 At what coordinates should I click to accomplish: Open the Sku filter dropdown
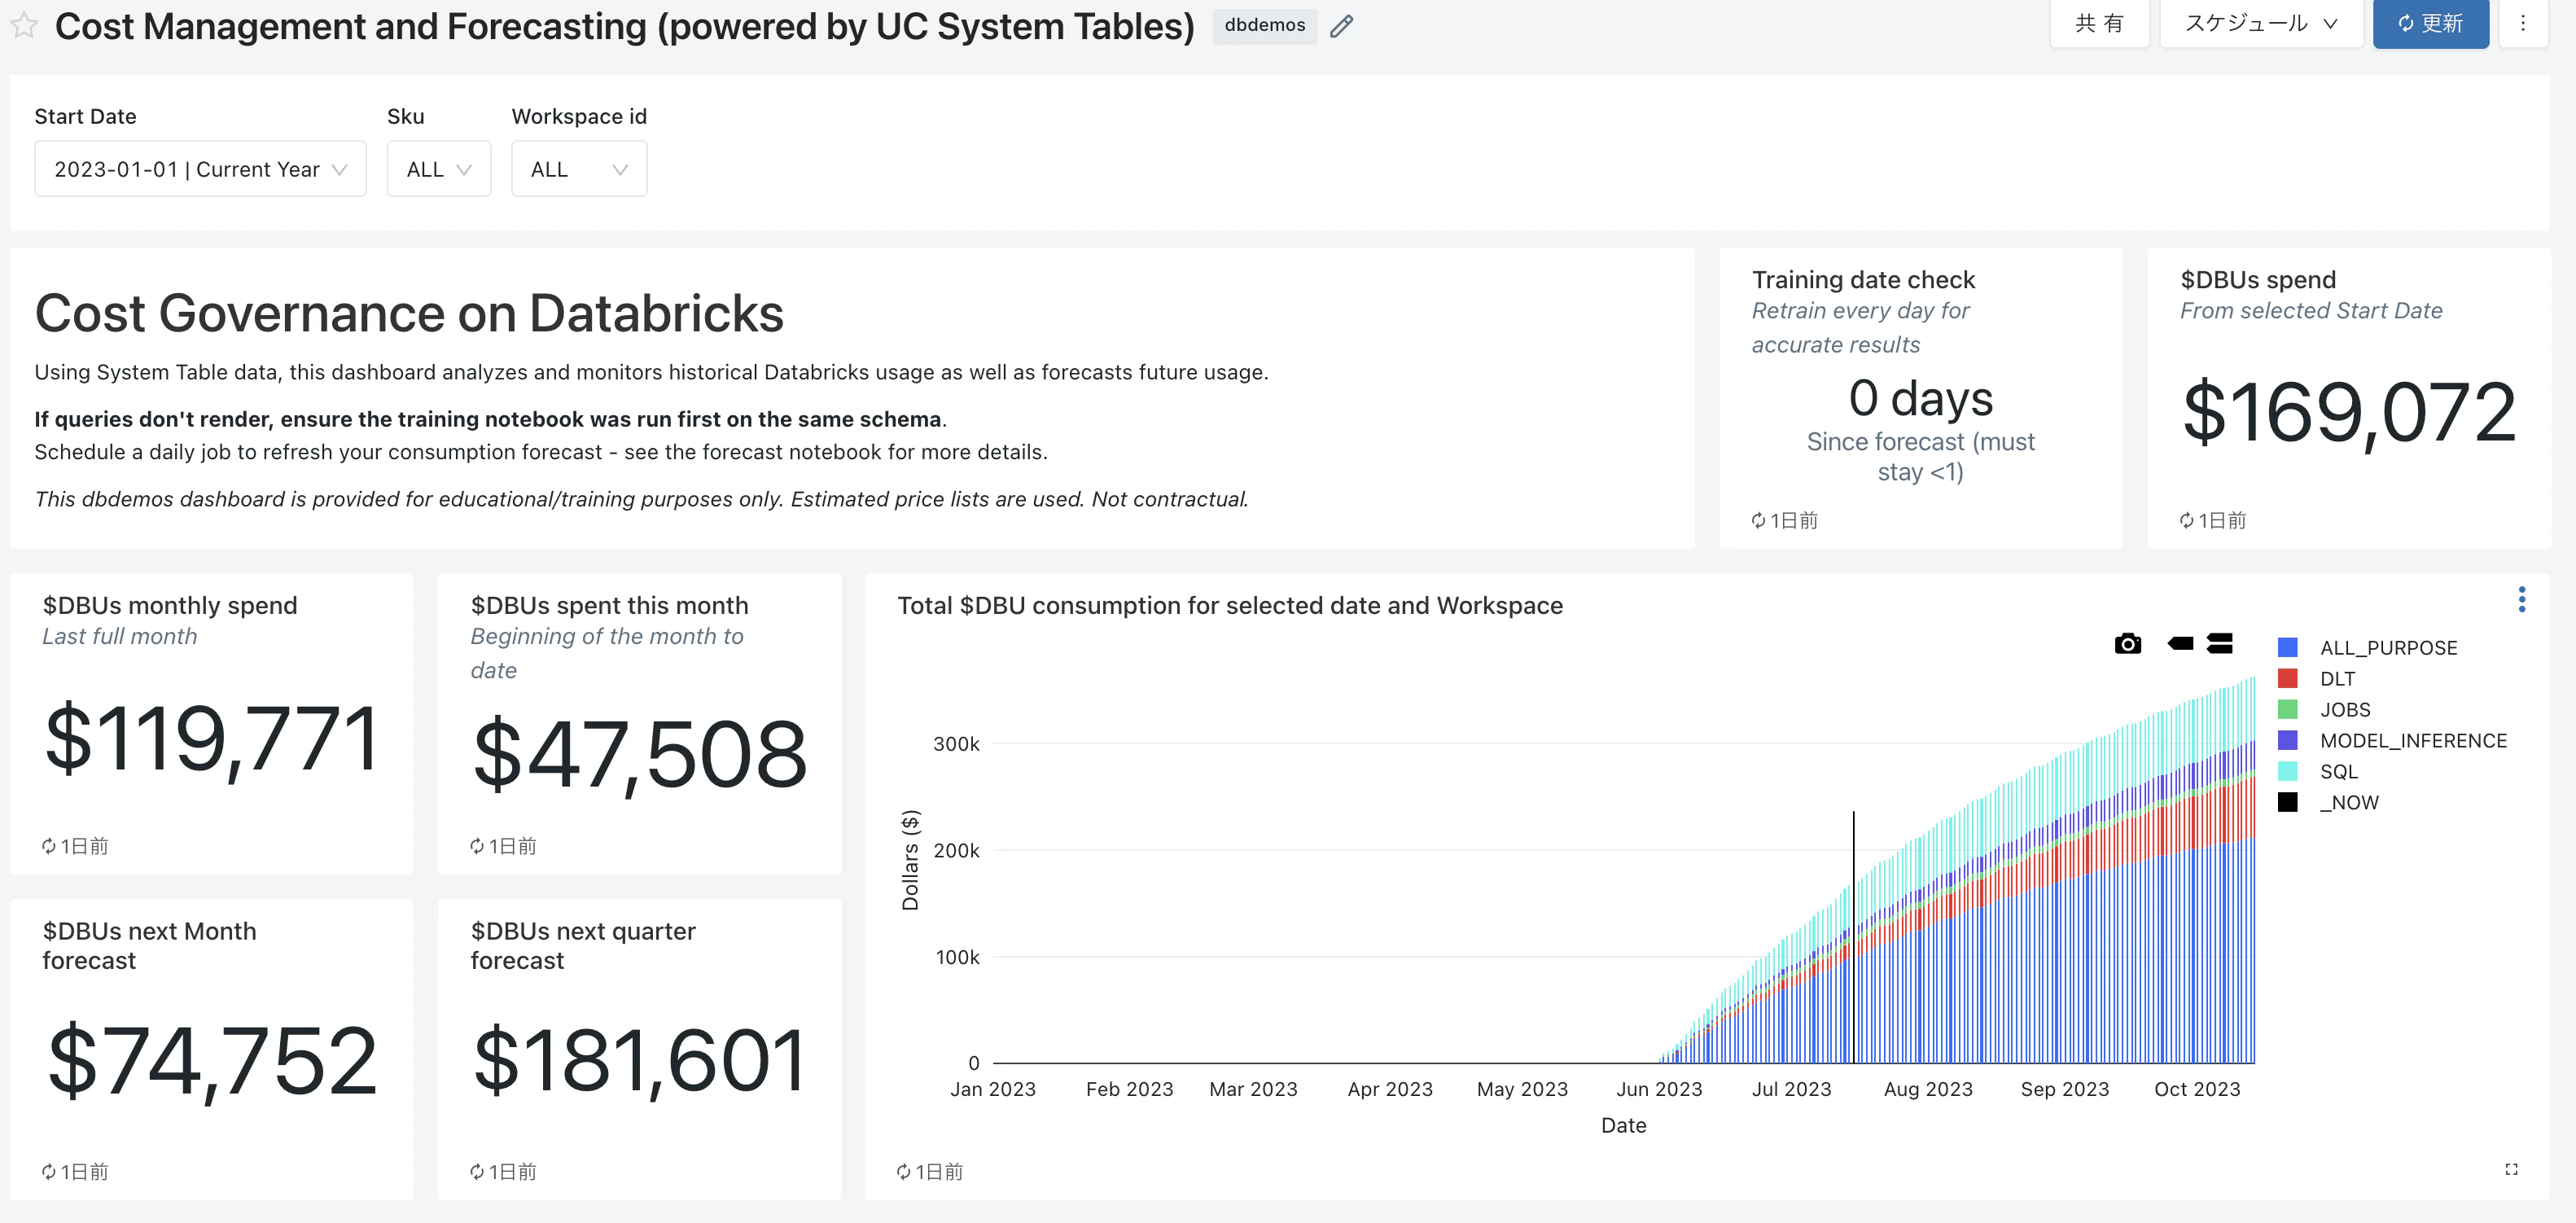pos(438,169)
